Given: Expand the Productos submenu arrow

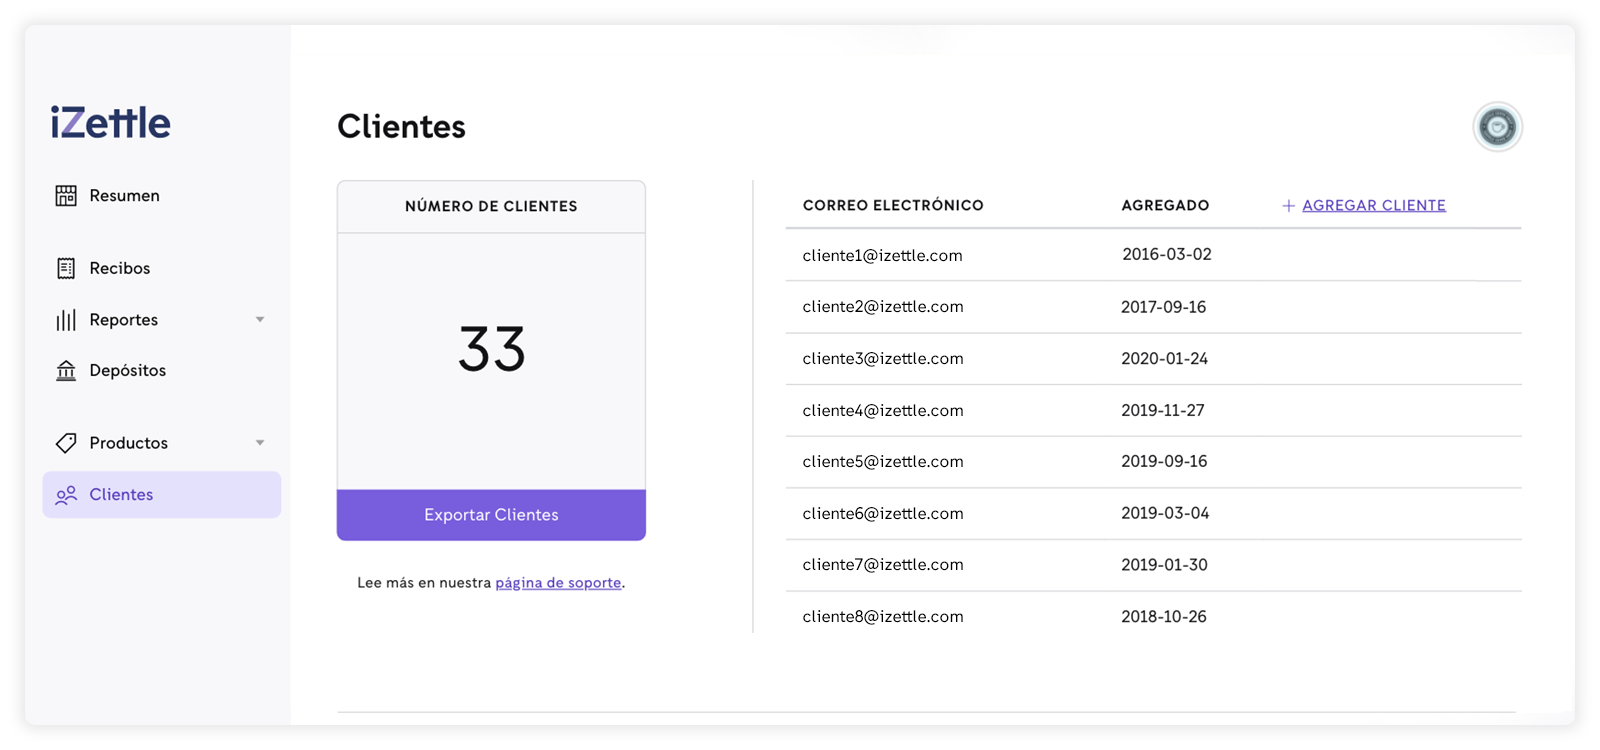Looking at the screenshot, I should (260, 443).
